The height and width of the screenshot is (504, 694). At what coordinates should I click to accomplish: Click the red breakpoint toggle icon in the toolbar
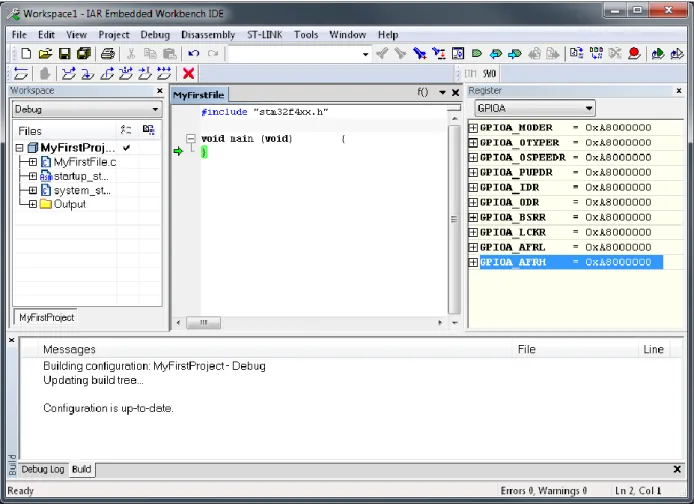[634, 54]
